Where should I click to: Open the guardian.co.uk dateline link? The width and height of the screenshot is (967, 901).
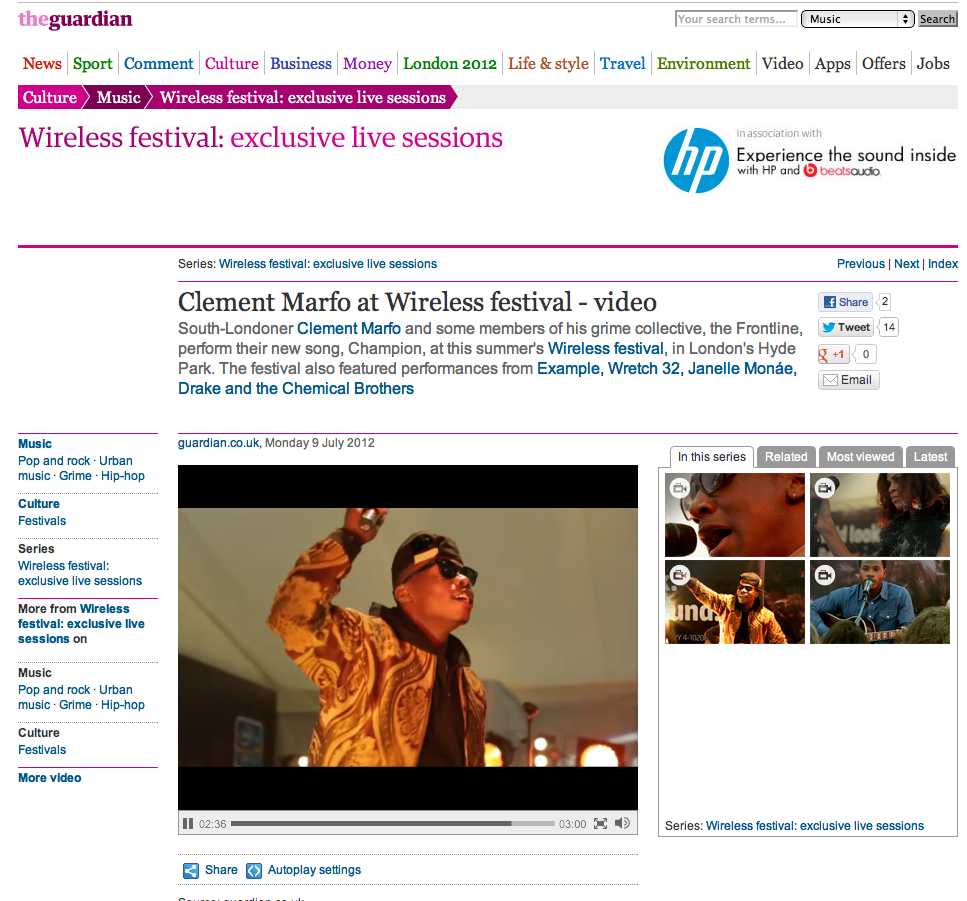pyautogui.click(x=218, y=443)
